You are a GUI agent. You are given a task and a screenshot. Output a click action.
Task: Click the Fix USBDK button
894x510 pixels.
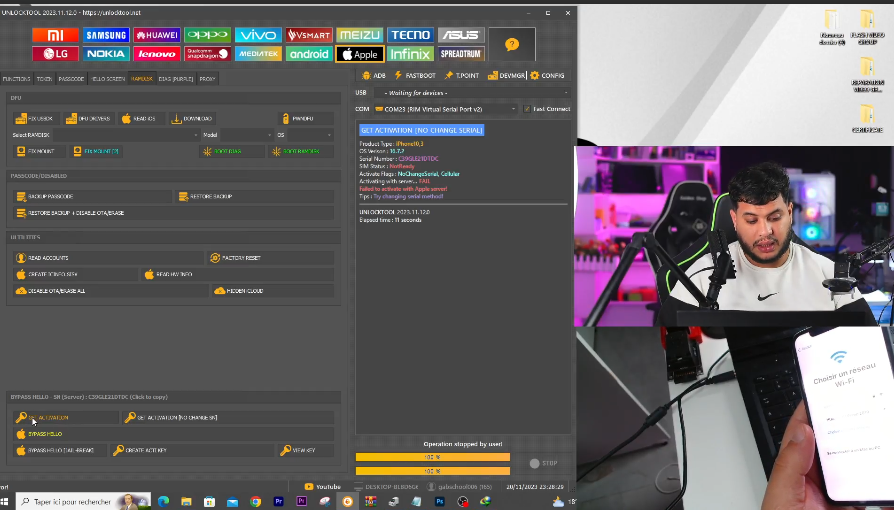(x=35, y=119)
